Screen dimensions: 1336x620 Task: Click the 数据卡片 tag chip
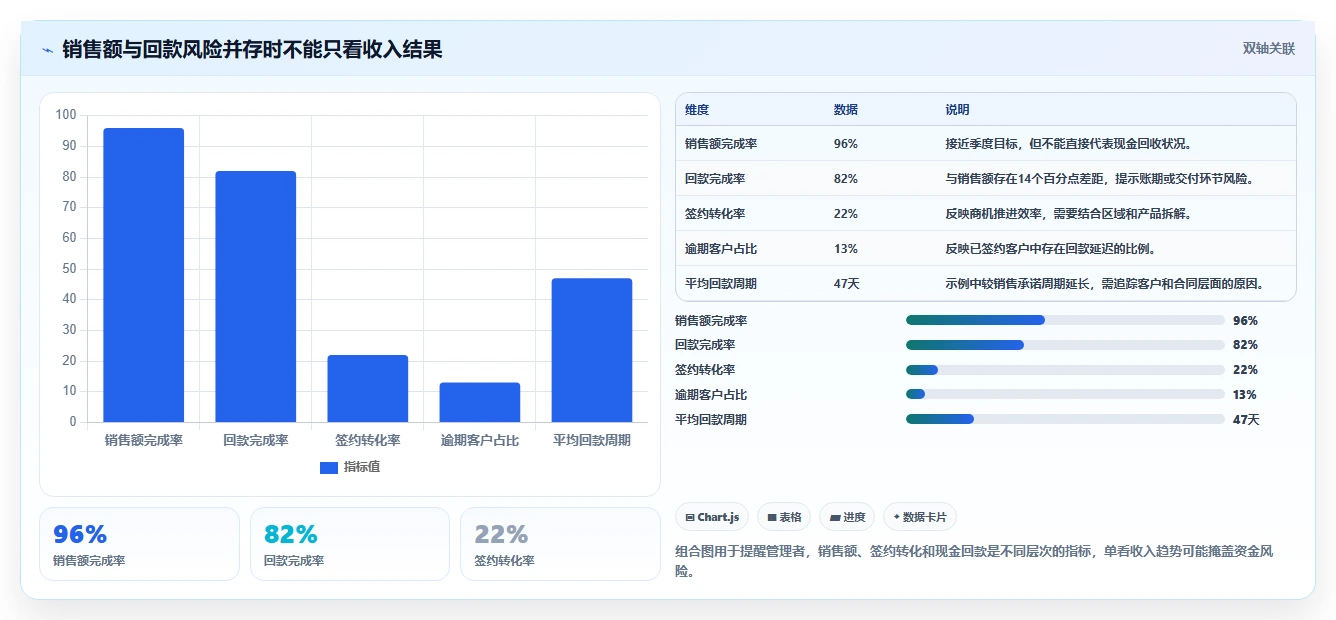click(x=920, y=517)
